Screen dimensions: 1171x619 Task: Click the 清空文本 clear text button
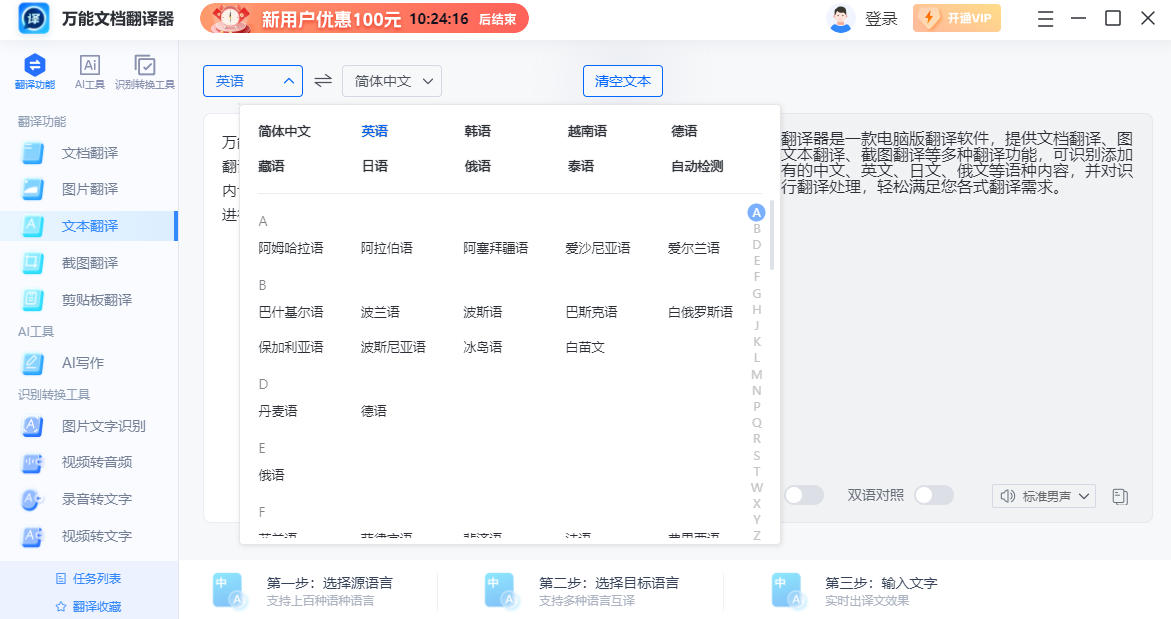click(x=622, y=80)
